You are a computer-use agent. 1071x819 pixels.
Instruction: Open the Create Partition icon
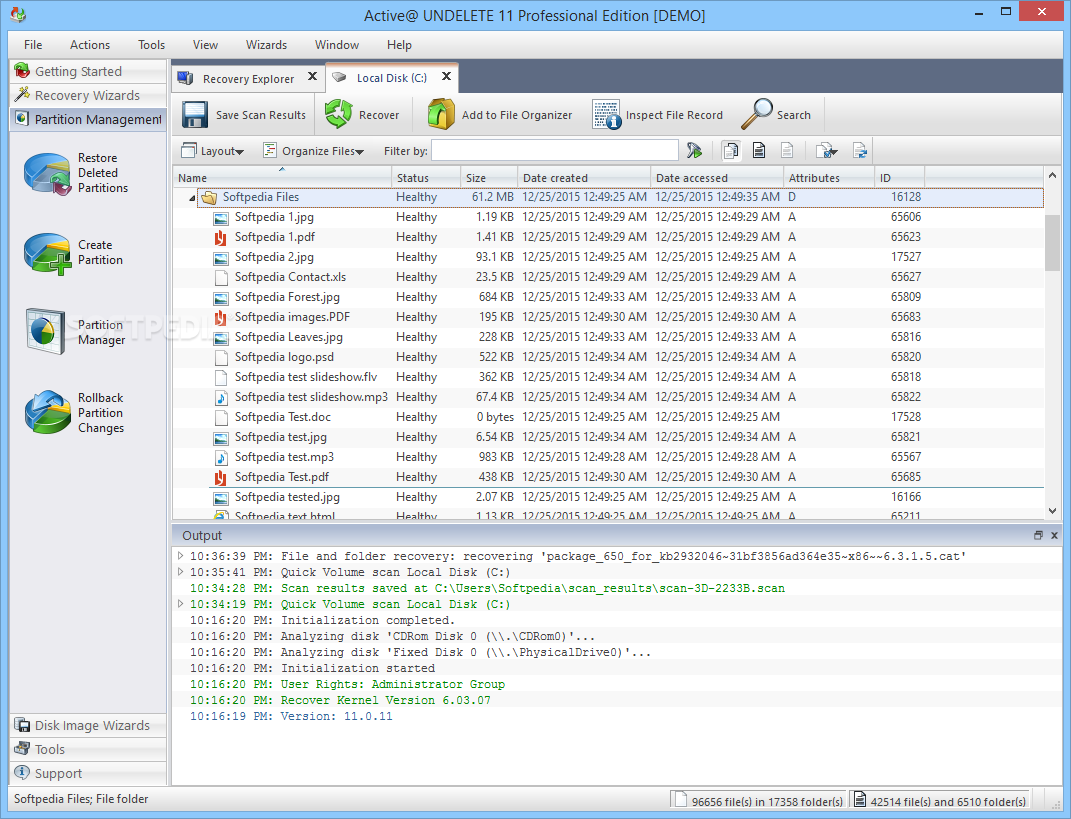pyautogui.click(x=47, y=254)
